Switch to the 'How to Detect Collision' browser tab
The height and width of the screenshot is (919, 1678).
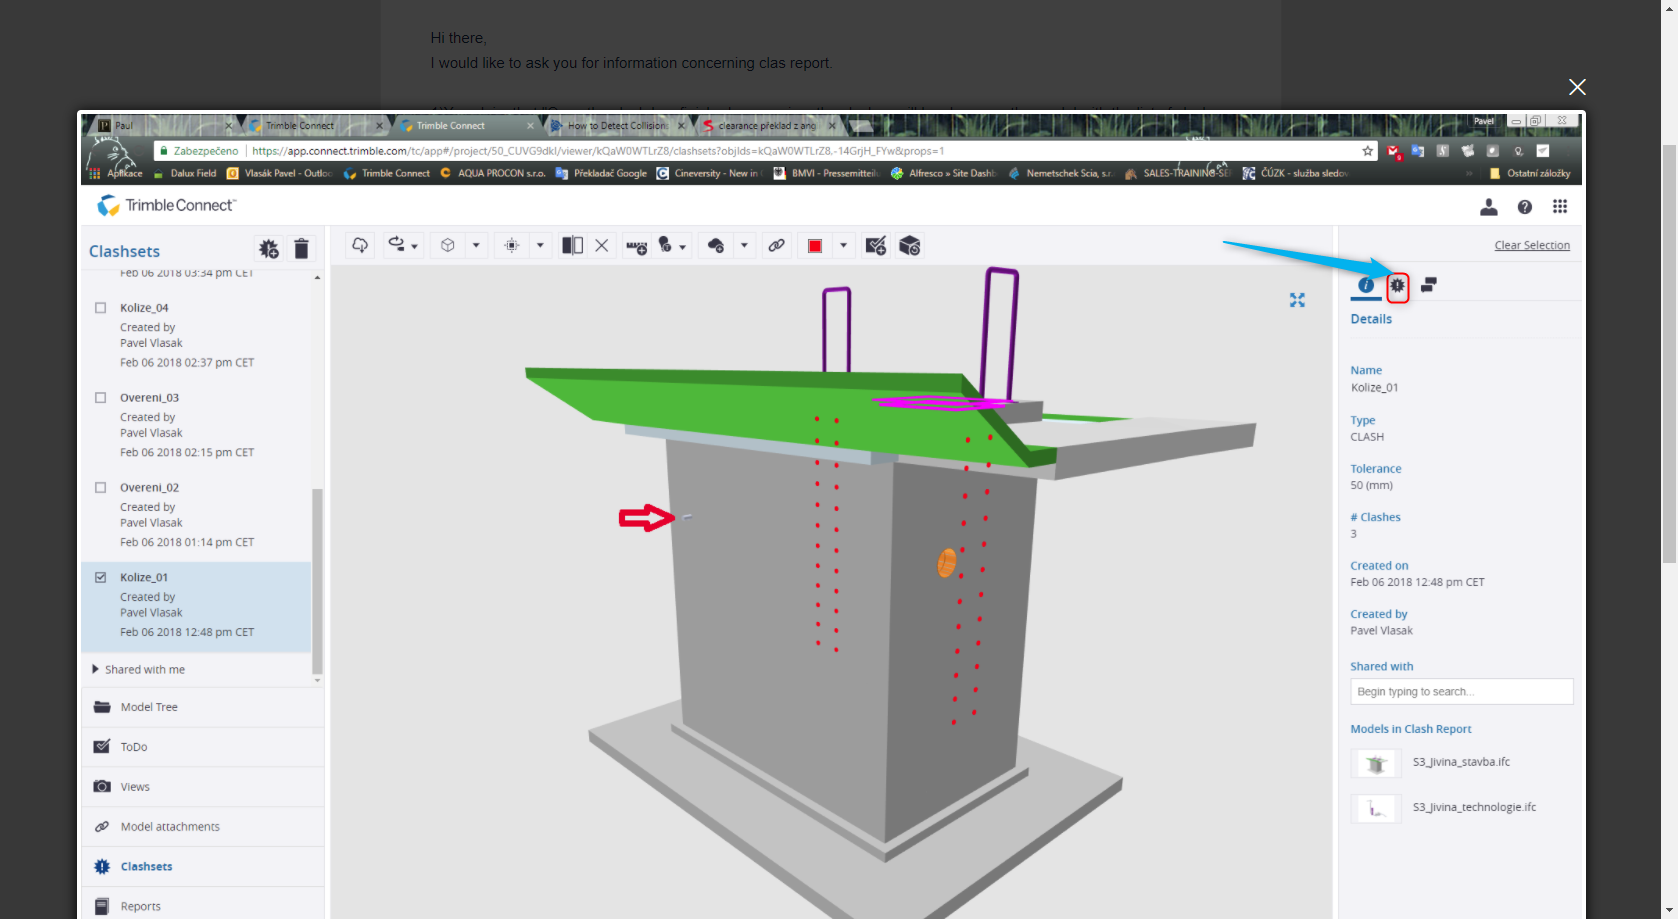[613, 125]
